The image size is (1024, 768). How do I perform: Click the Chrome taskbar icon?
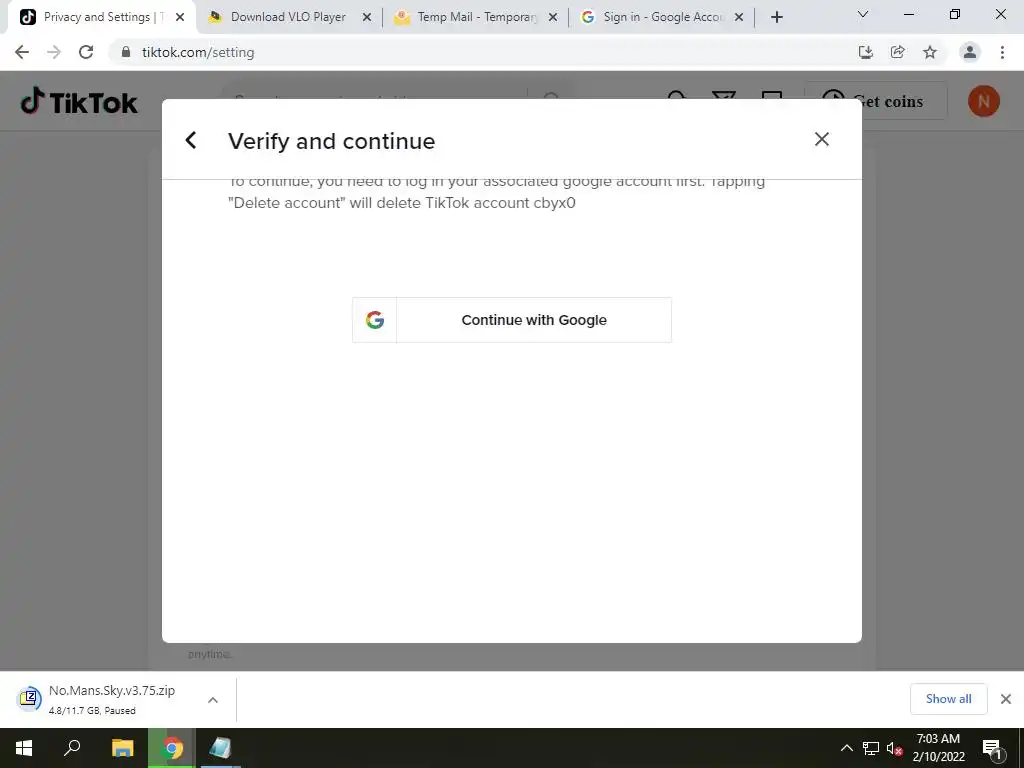(x=172, y=748)
